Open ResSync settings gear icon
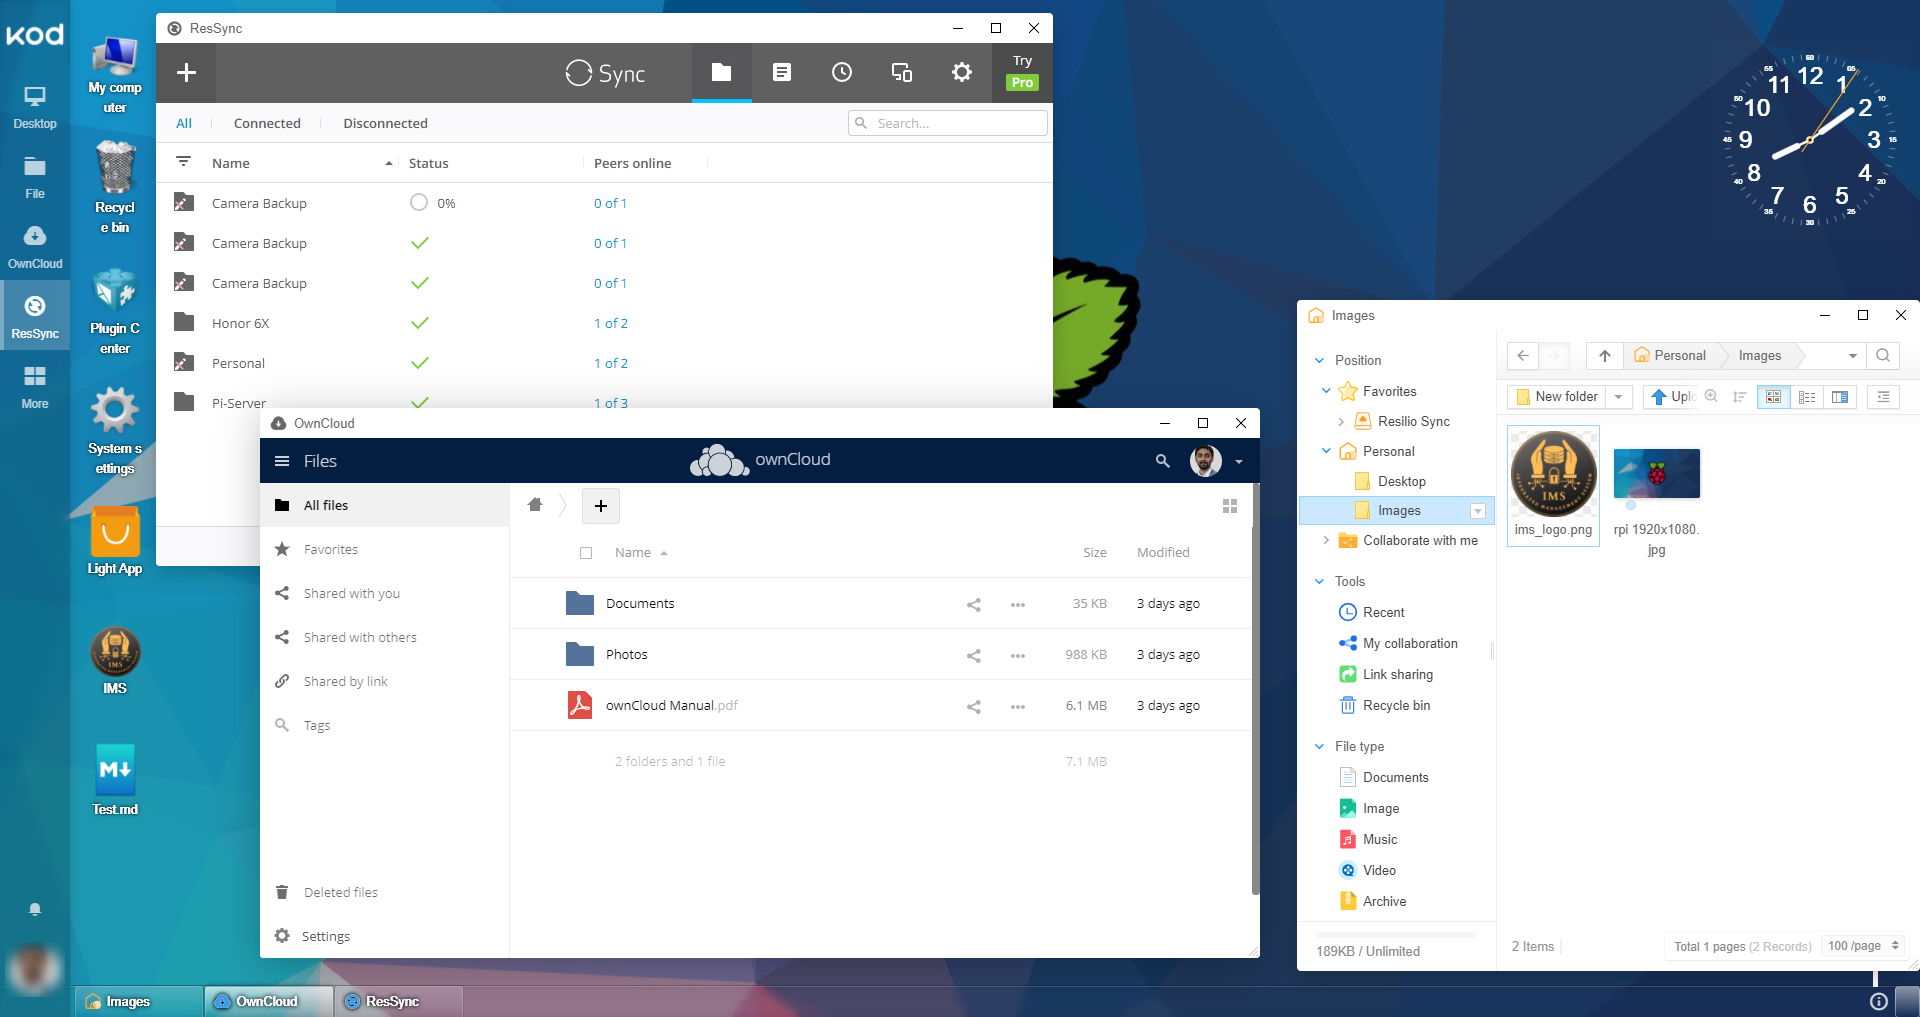 [962, 72]
